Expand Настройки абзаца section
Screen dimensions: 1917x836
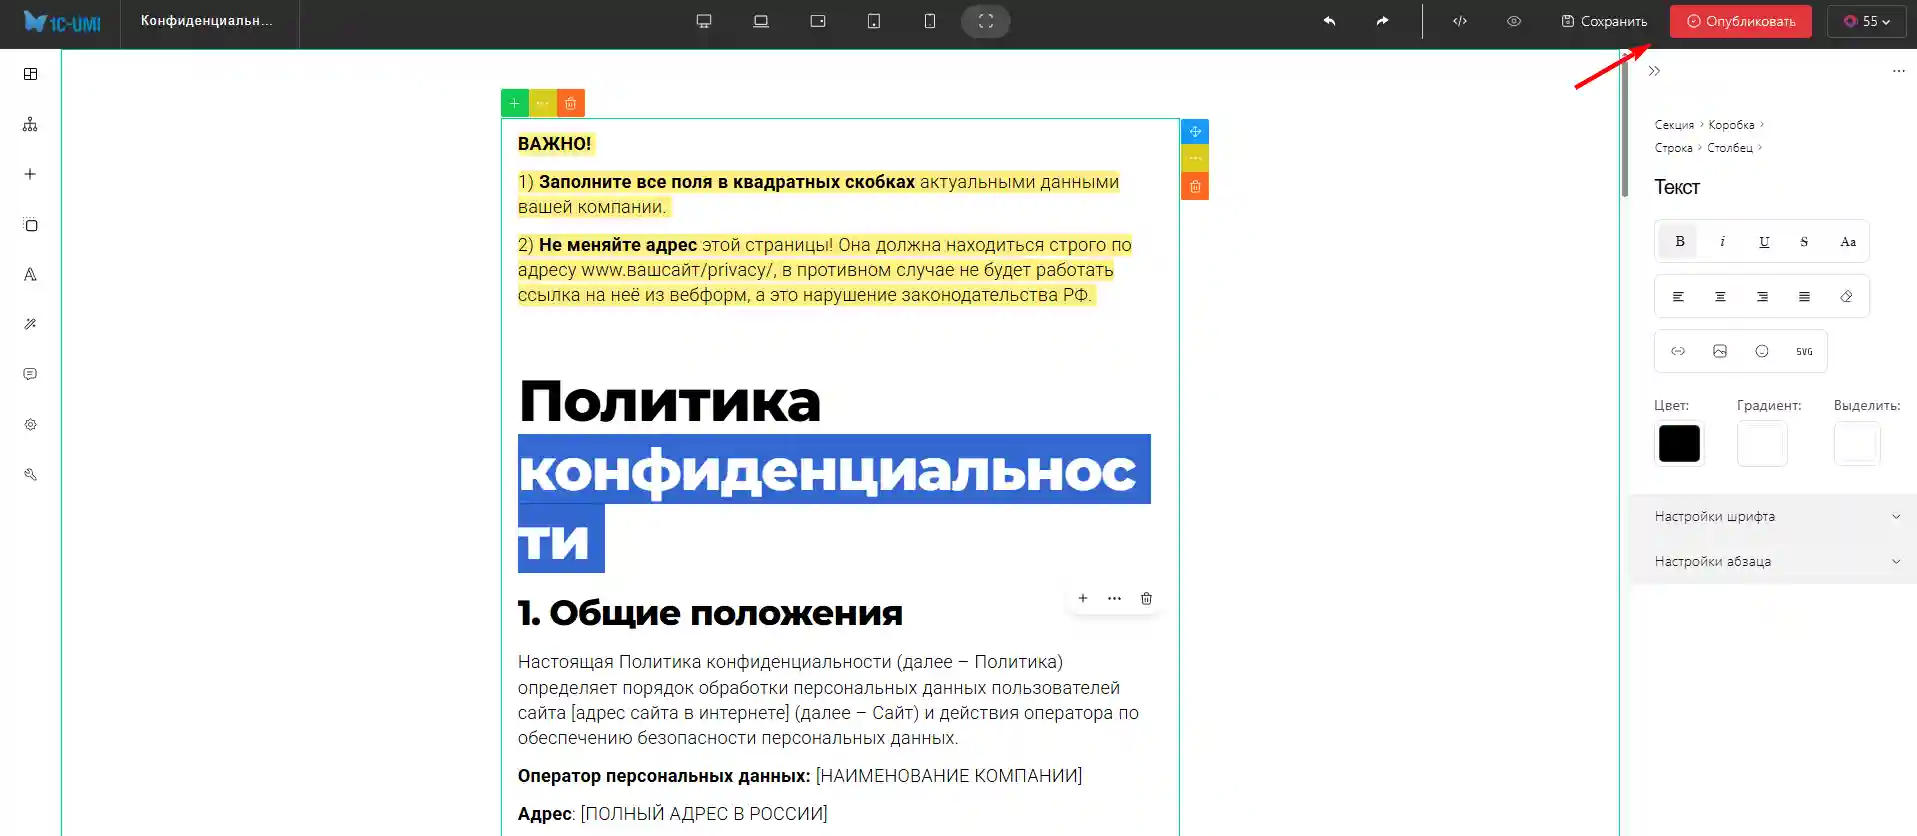pos(1775,561)
